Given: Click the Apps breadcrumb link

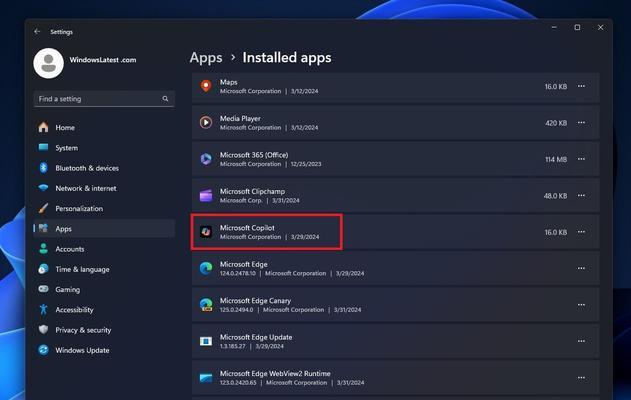Looking at the screenshot, I should (206, 58).
